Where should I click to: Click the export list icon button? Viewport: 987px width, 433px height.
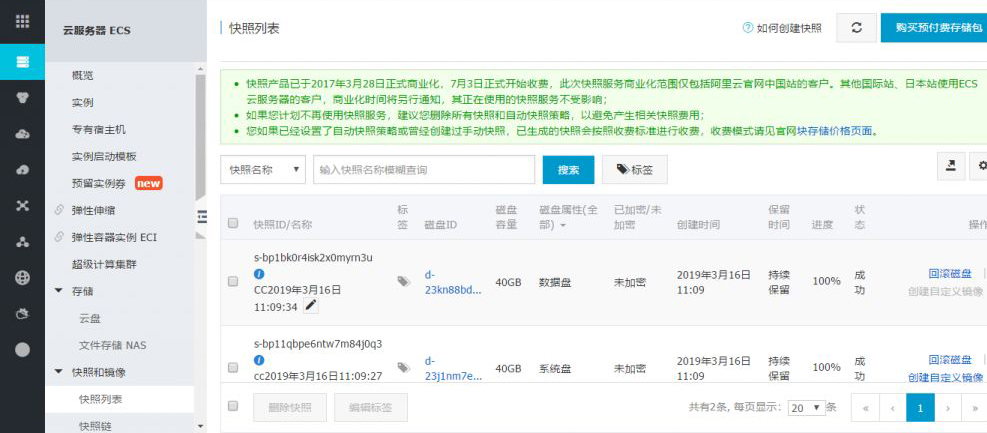point(951,166)
